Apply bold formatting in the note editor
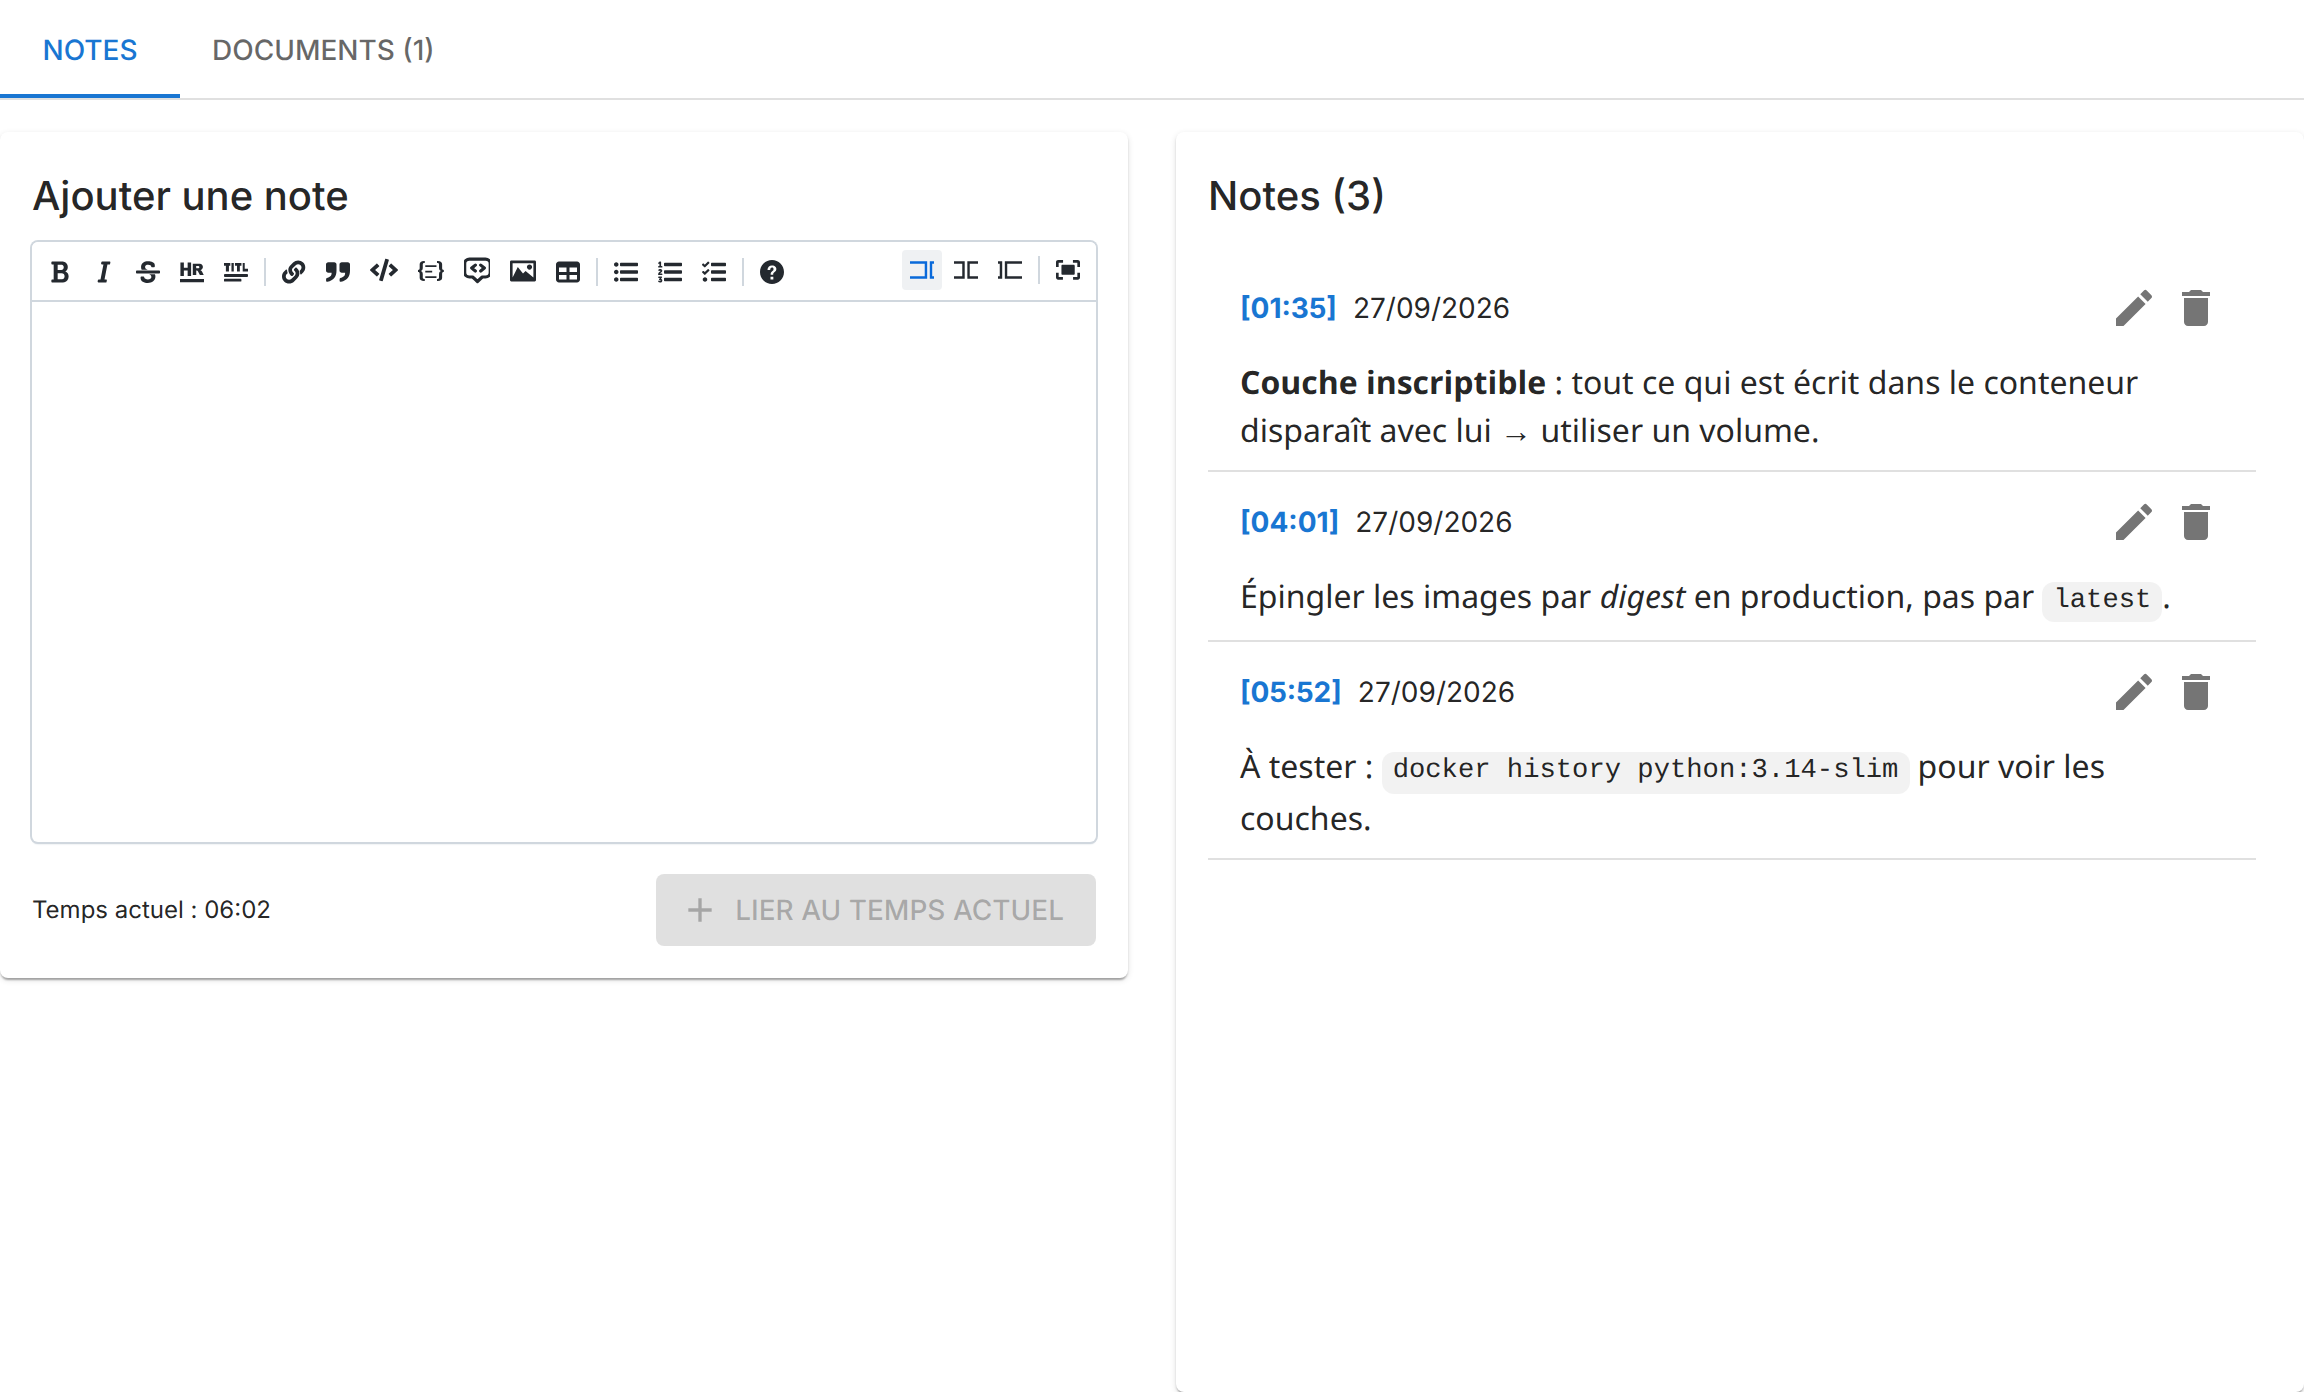Image resolution: width=2304 pixels, height=1392 pixels. point(60,271)
